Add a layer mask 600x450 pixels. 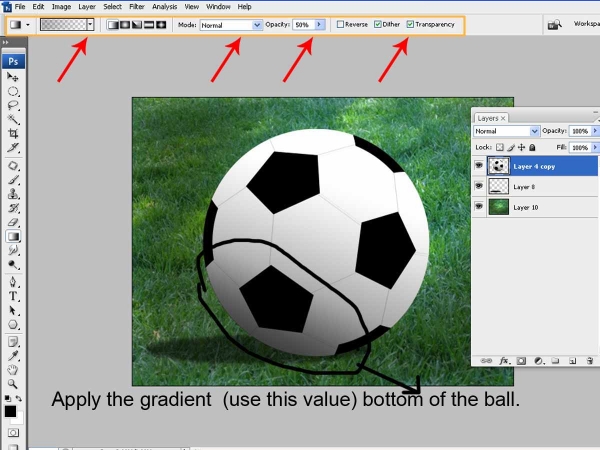[x=521, y=360]
